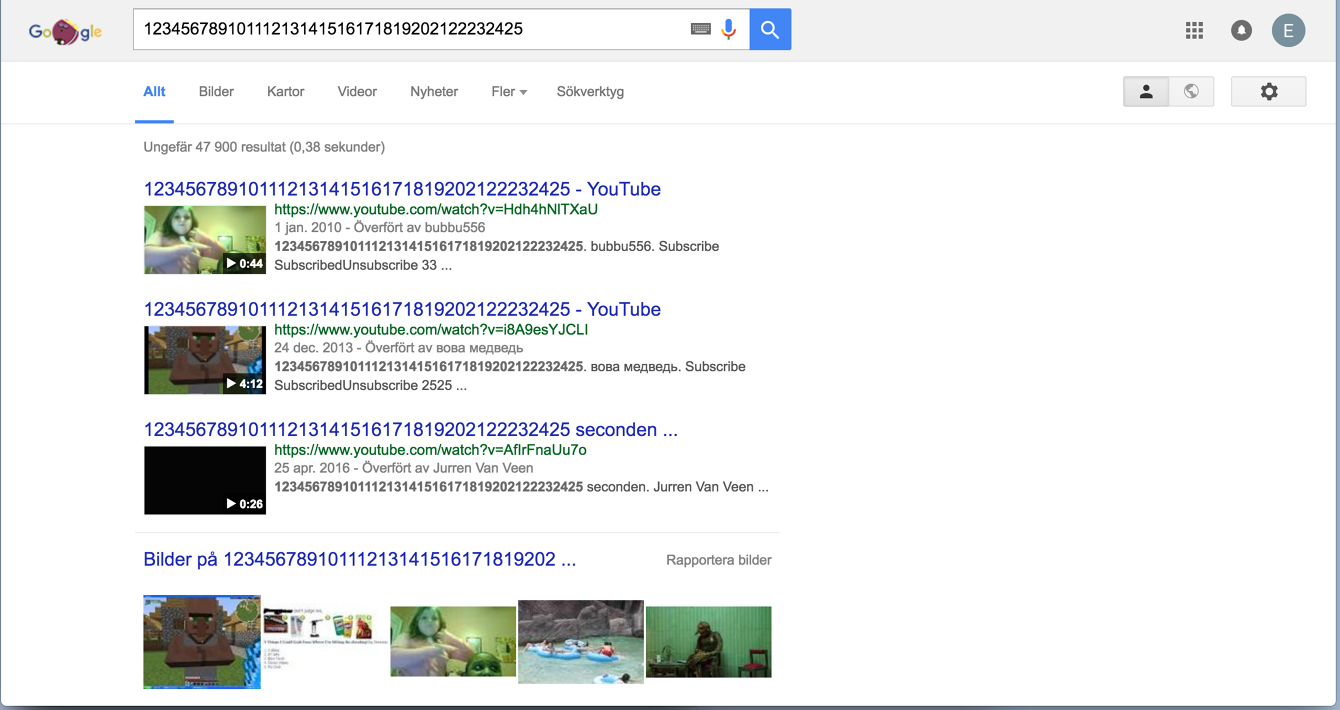Screen dimensions: 1340x710
Task: Switch to global results globe toggle
Action: 1191,92
